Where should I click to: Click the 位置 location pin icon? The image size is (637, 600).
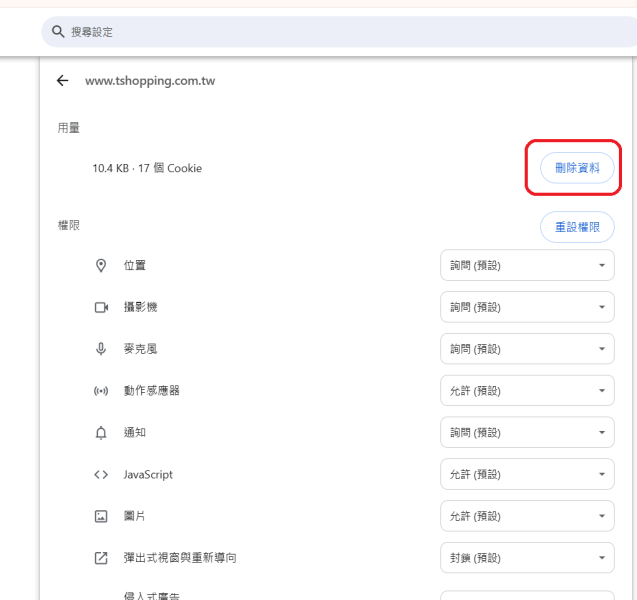tap(101, 265)
